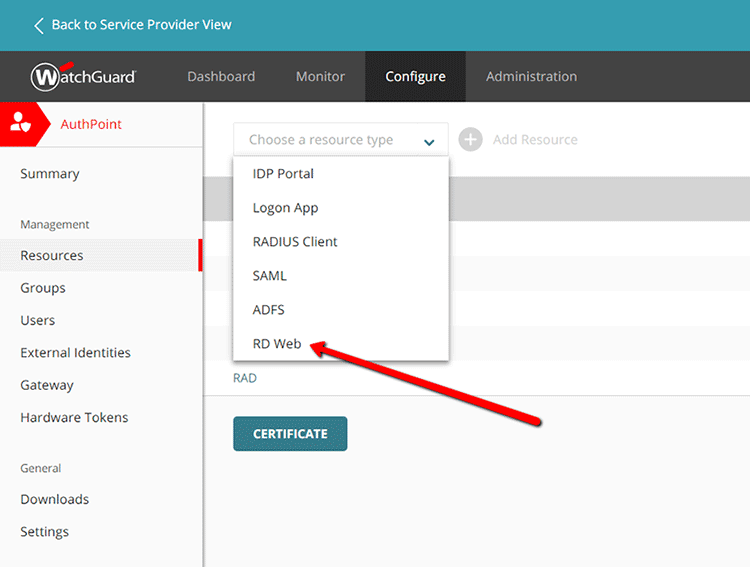The height and width of the screenshot is (567, 750).
Task: Select IDP Portal option
Action: (x=283, y=174)
